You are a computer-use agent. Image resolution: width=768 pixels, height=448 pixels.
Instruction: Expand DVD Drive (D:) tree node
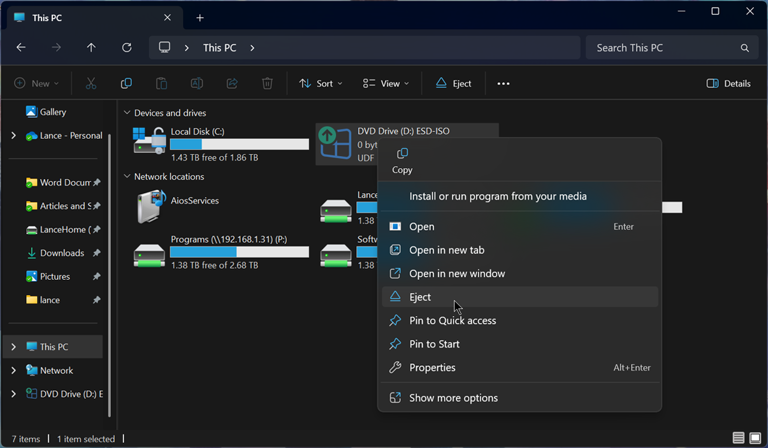point(14,394)
